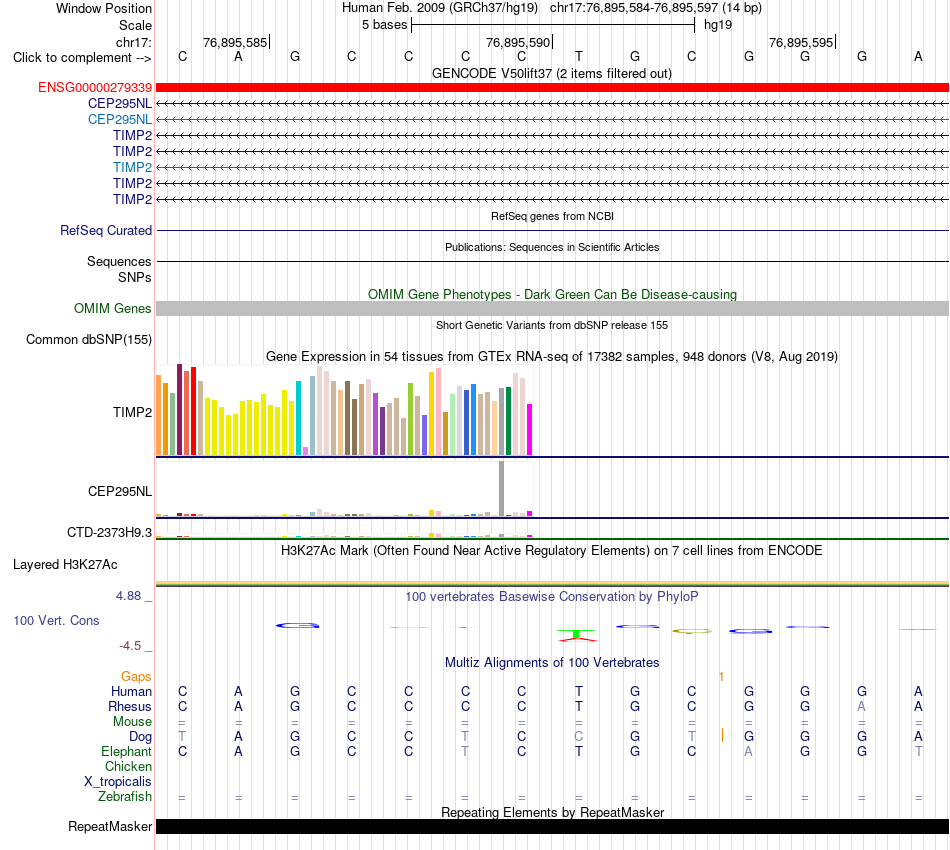
Task: Click the orange '1' in the Gaps row
Action: [721, 677]
